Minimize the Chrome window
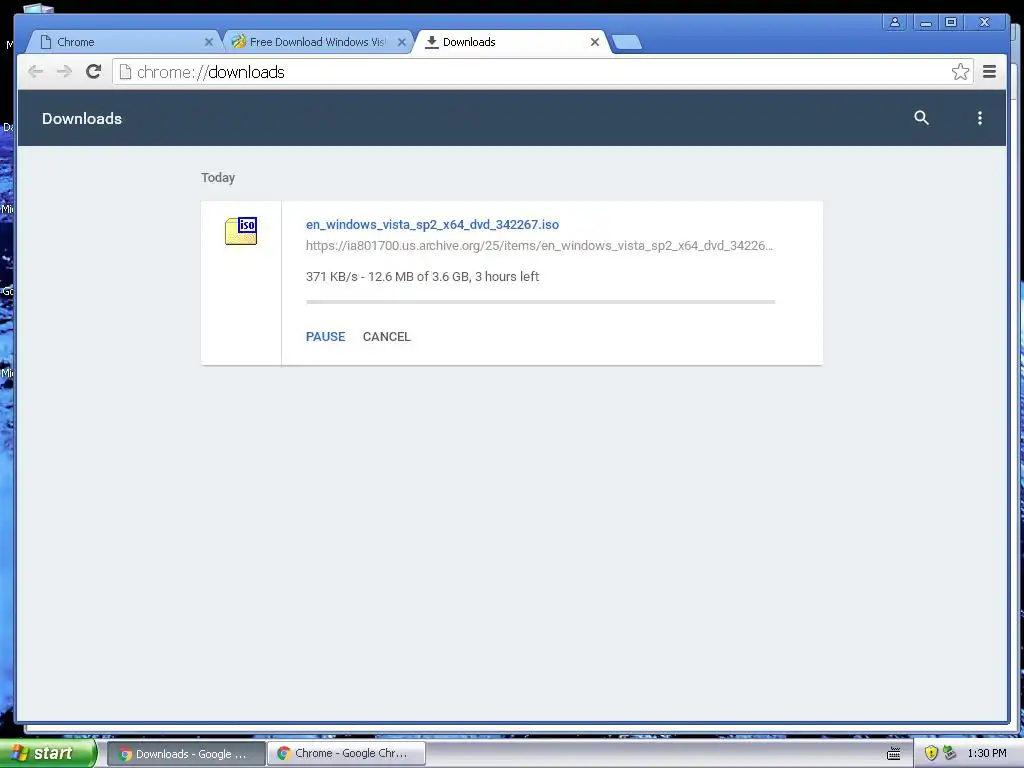This screenshot has width=1024, height=768. click(x=925, y=22)
